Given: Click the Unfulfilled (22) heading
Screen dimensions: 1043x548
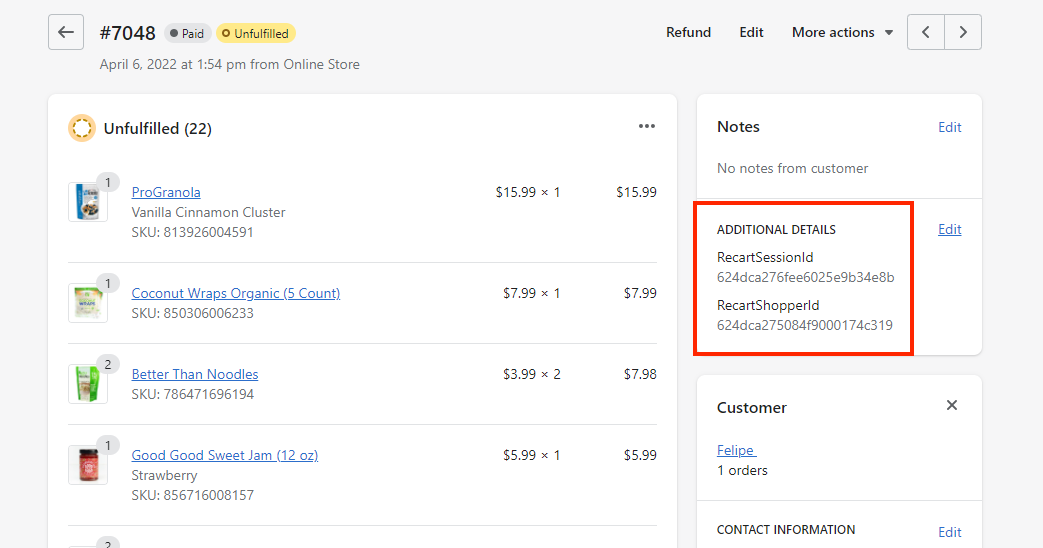Looking at the screenshot, I should tap(158, 128).
